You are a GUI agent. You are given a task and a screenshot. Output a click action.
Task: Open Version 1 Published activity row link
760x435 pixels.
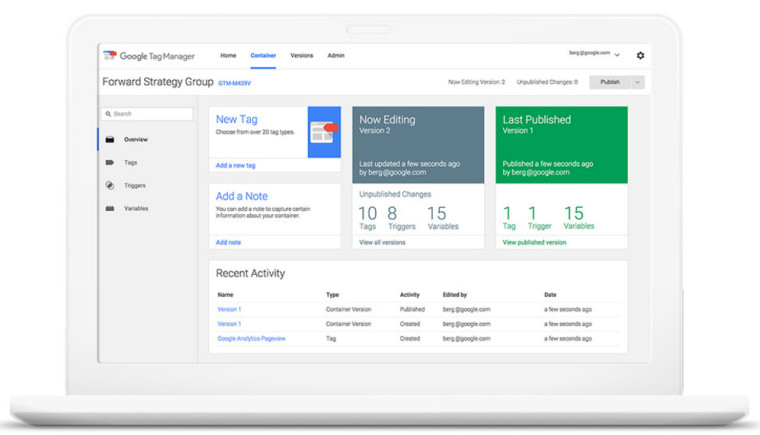click(229, 309)
